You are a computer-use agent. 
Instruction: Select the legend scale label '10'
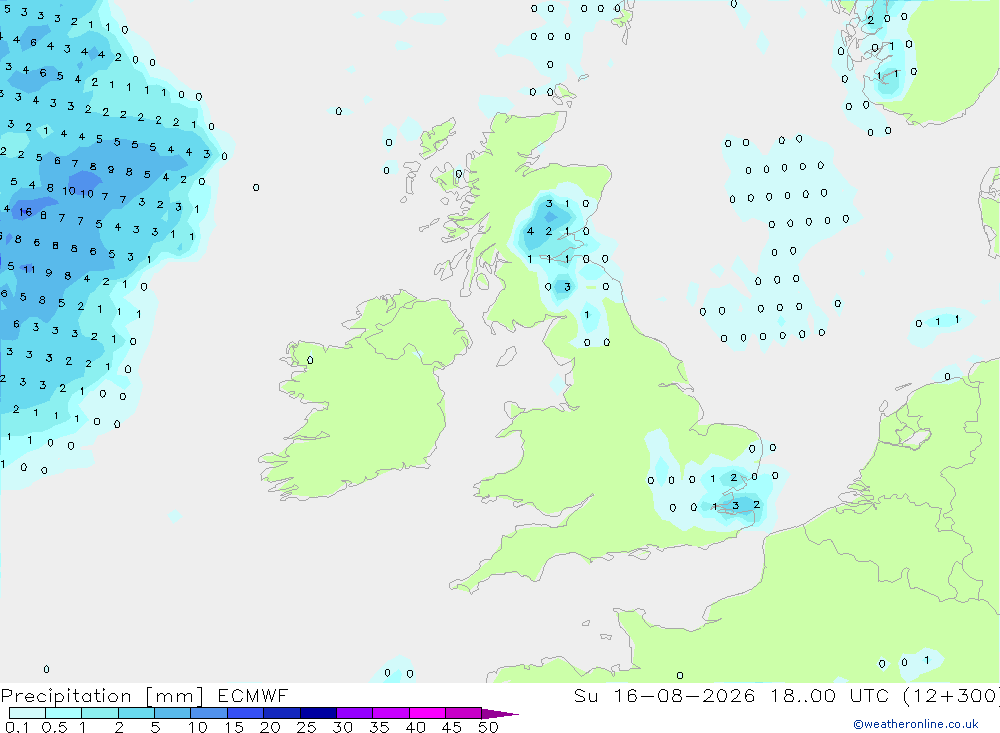pyautogui.click(x=198, y=727)
